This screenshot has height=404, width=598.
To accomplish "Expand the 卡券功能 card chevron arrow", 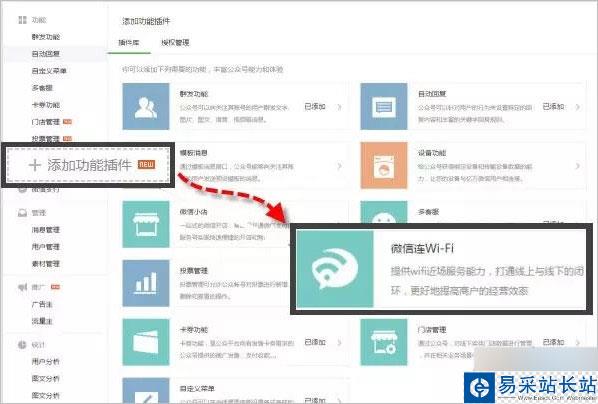I will [339, 343].
